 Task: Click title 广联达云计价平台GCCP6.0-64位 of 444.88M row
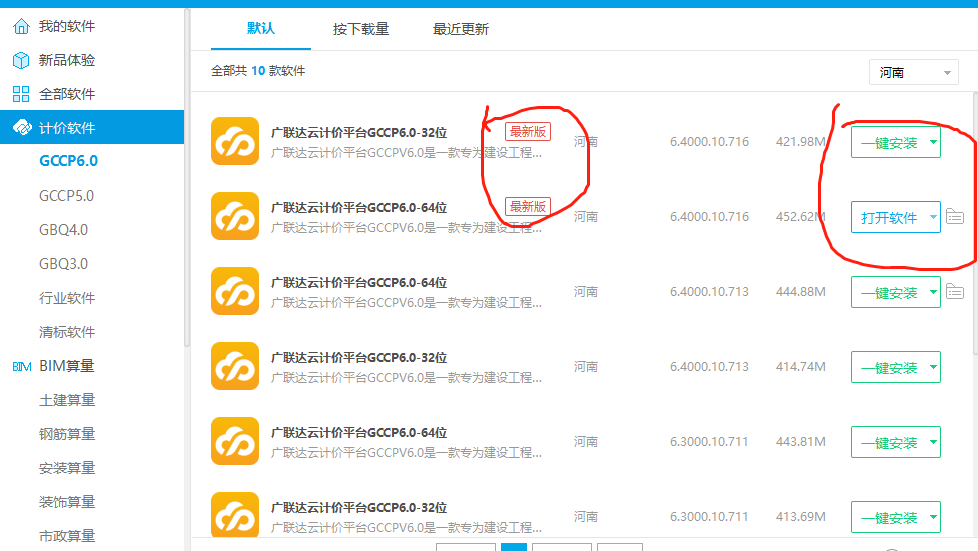click(x=359, y=283)
